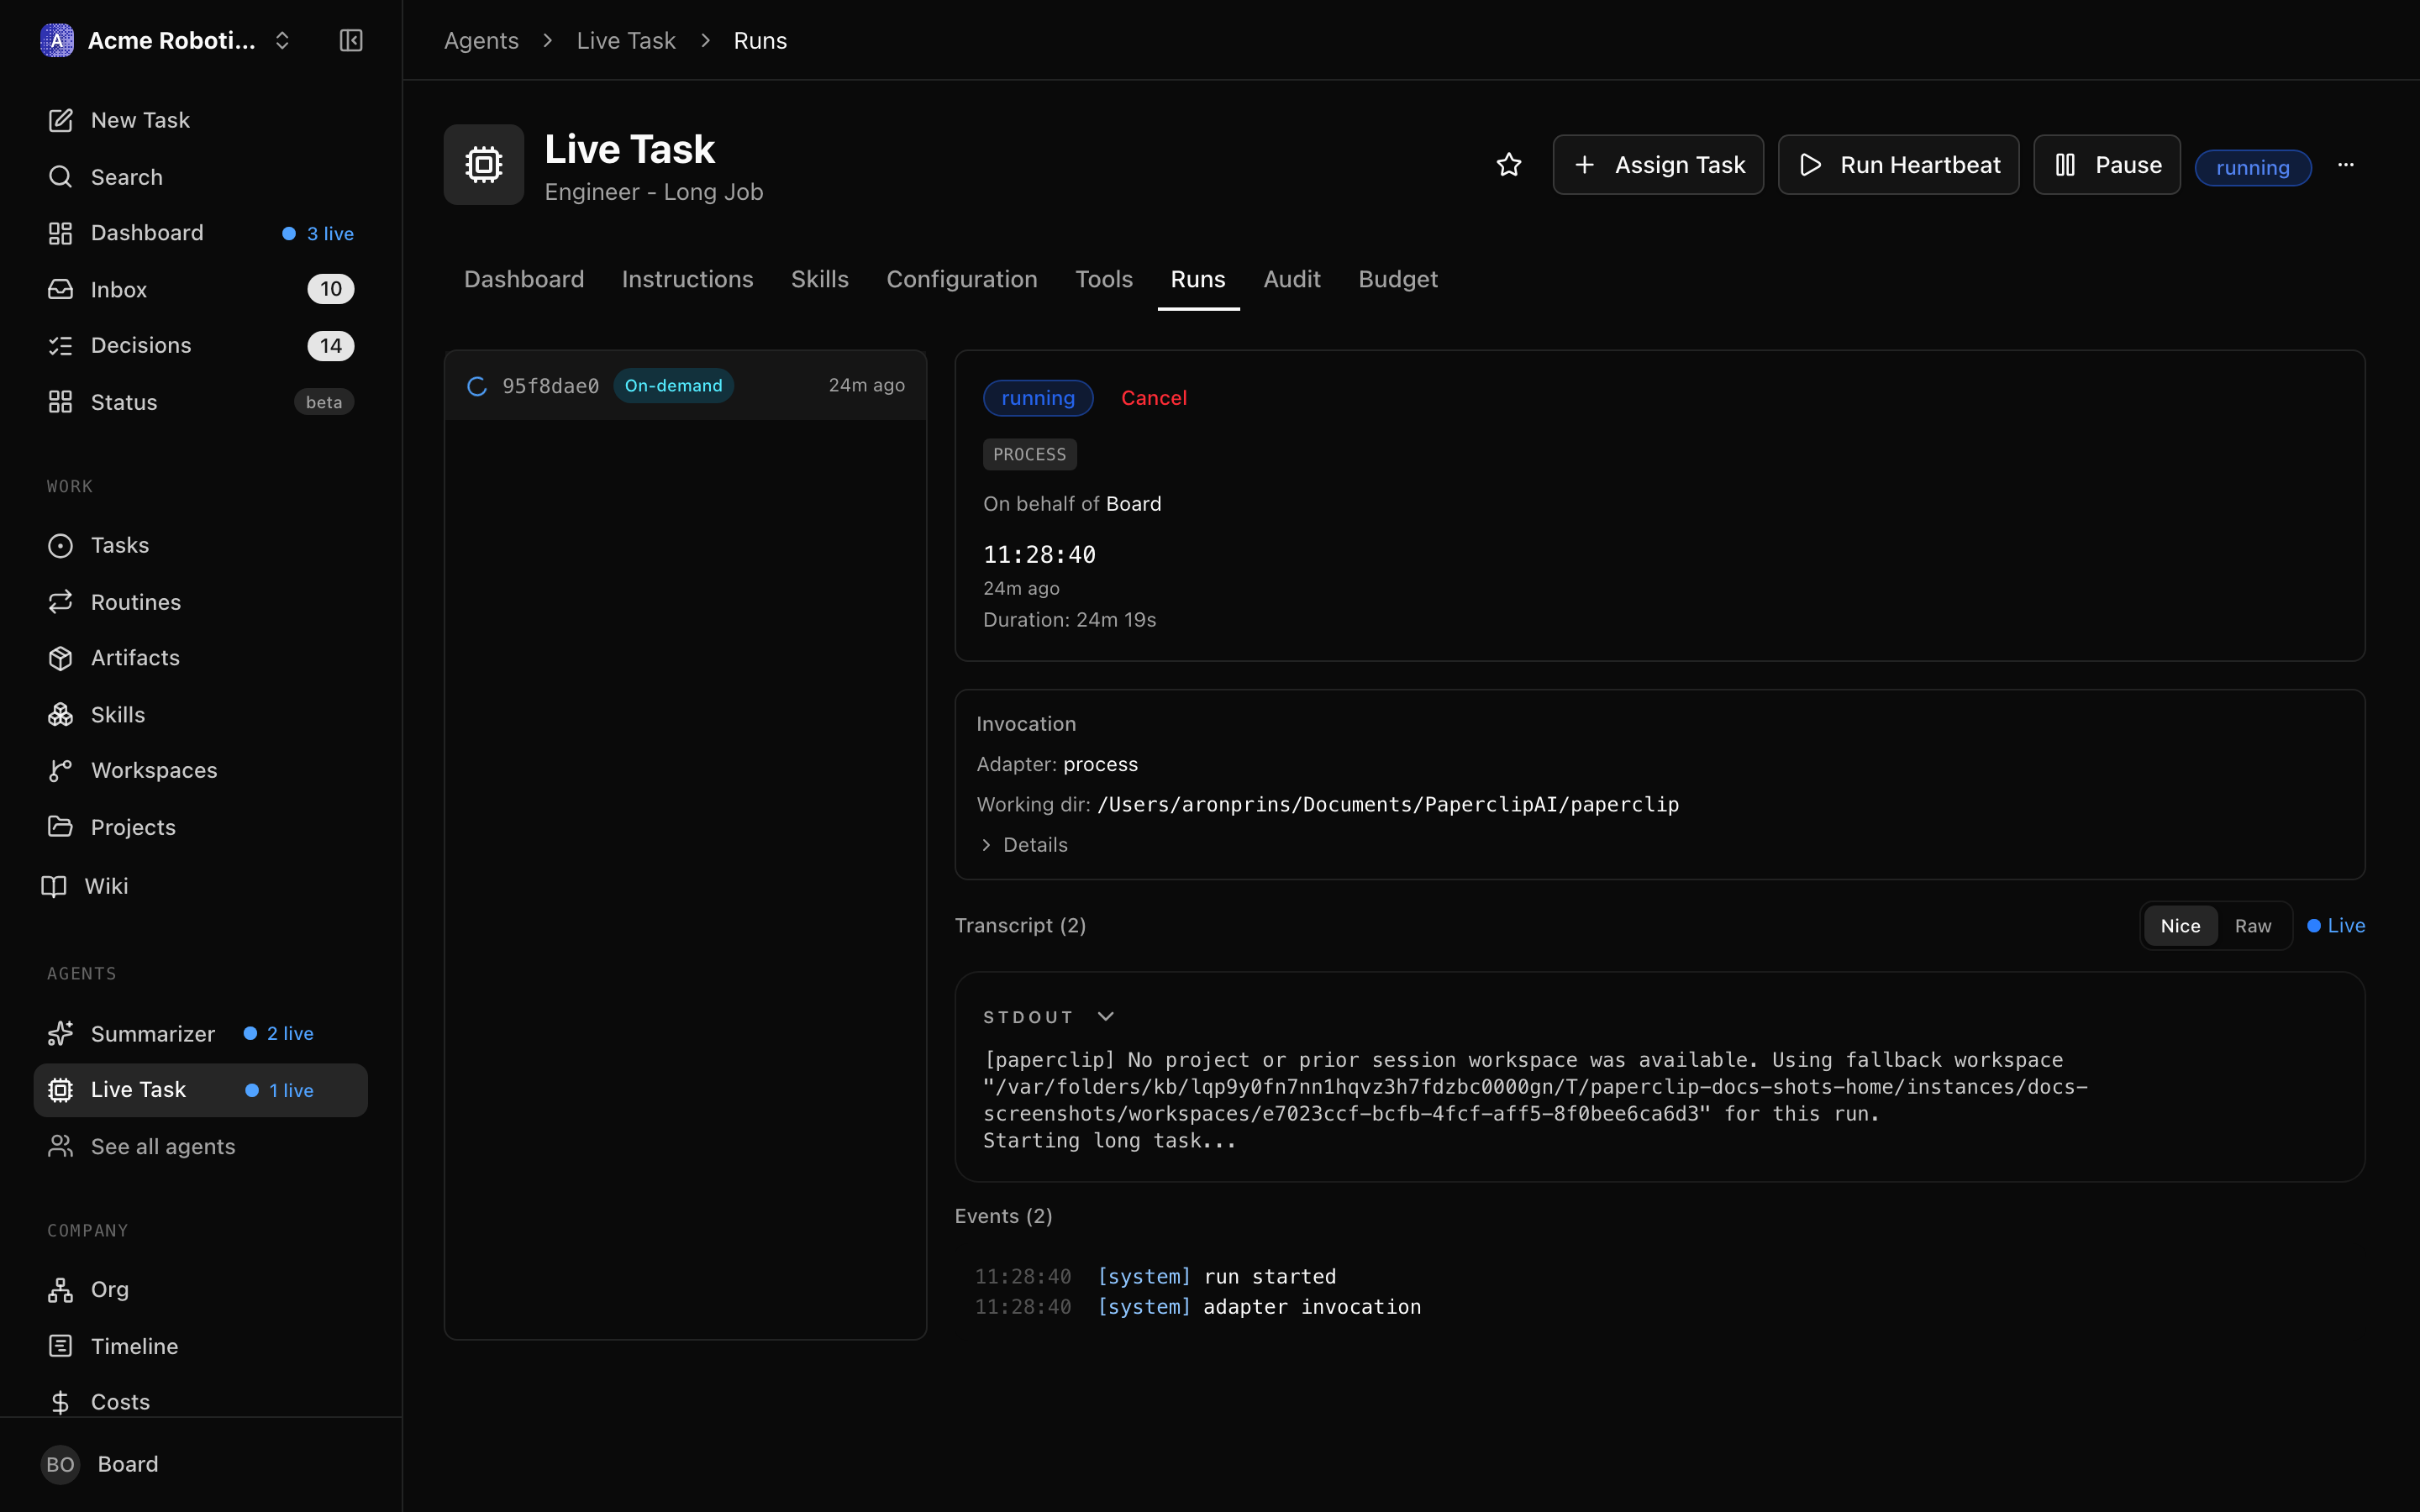Switch transcript view to Raw
Viewport: 2420px width, 1512px height.
click(2253, 926)
